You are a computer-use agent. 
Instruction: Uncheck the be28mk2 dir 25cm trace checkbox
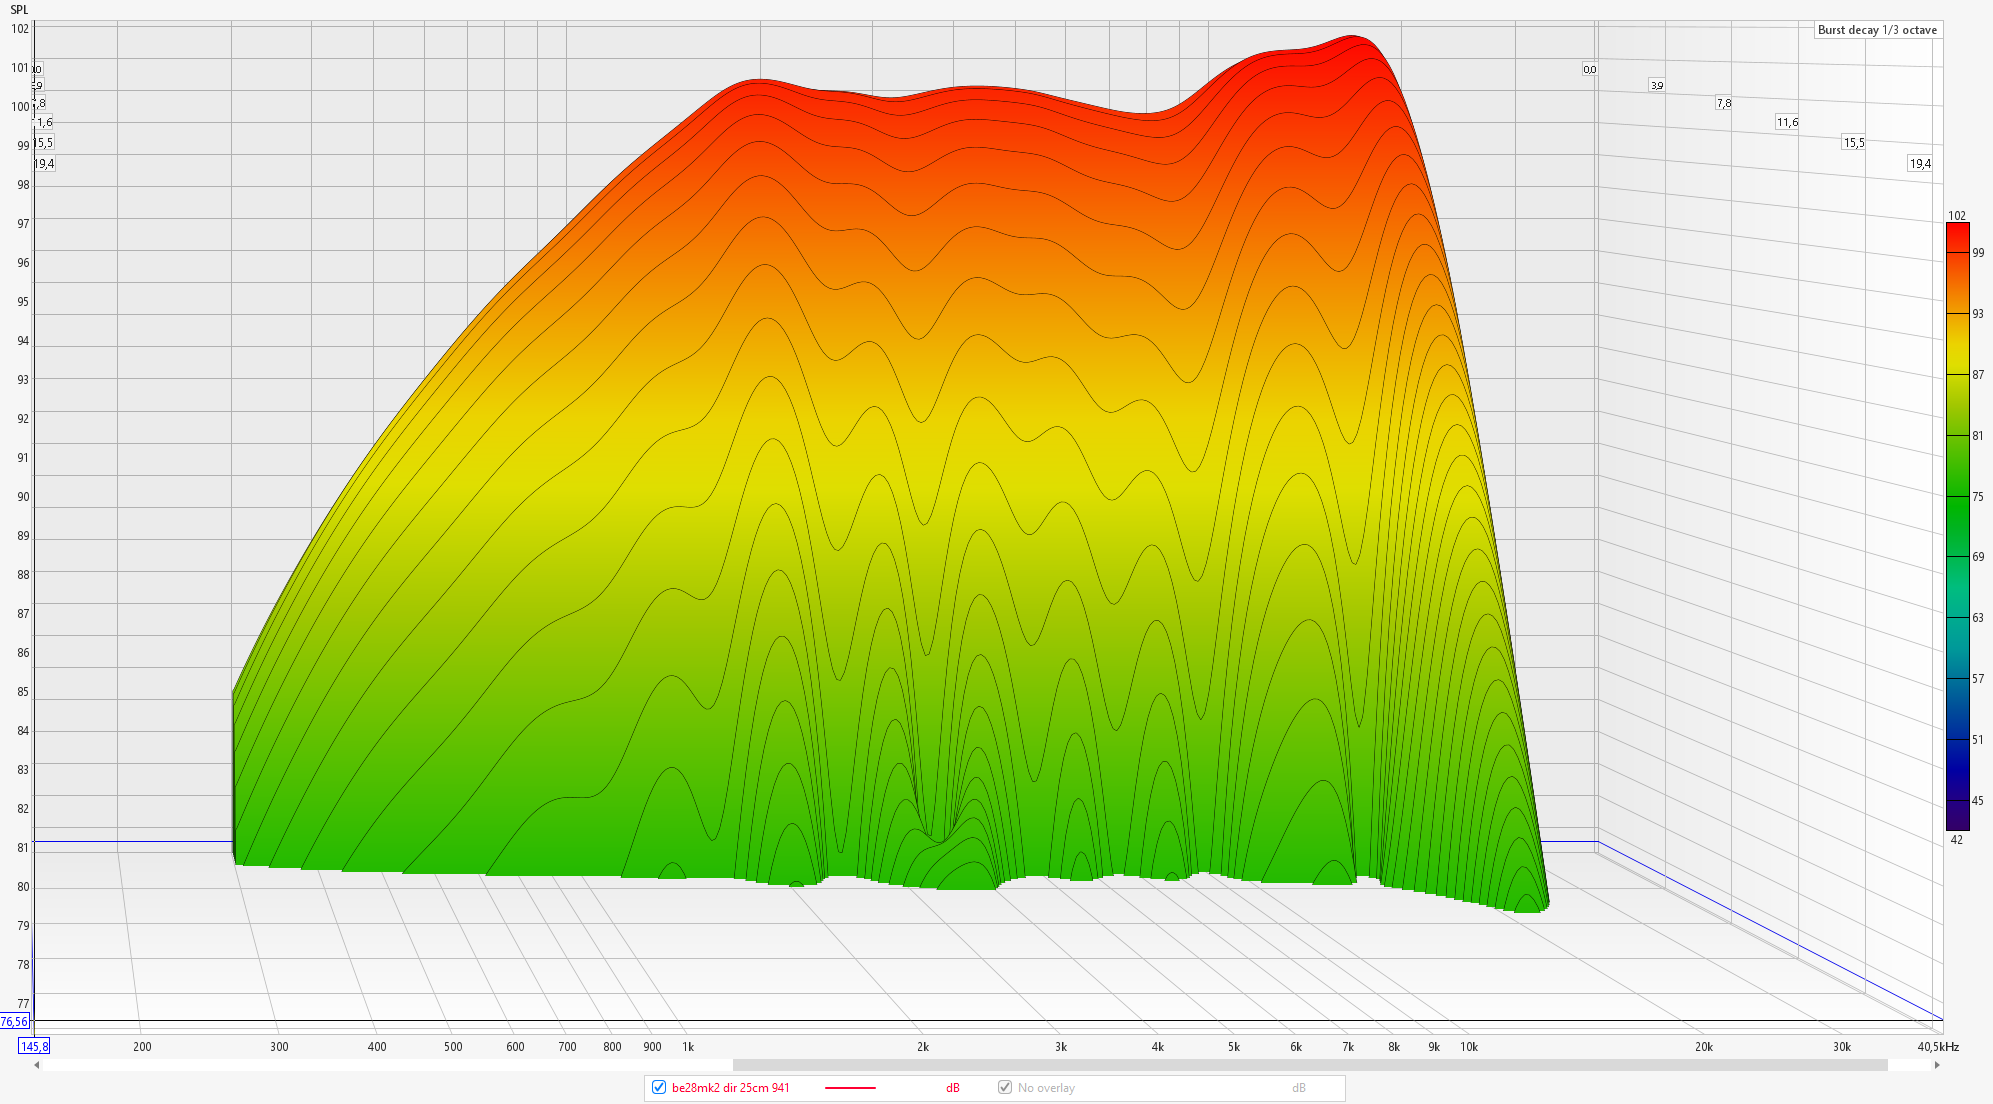click(x=658, y=1087)
